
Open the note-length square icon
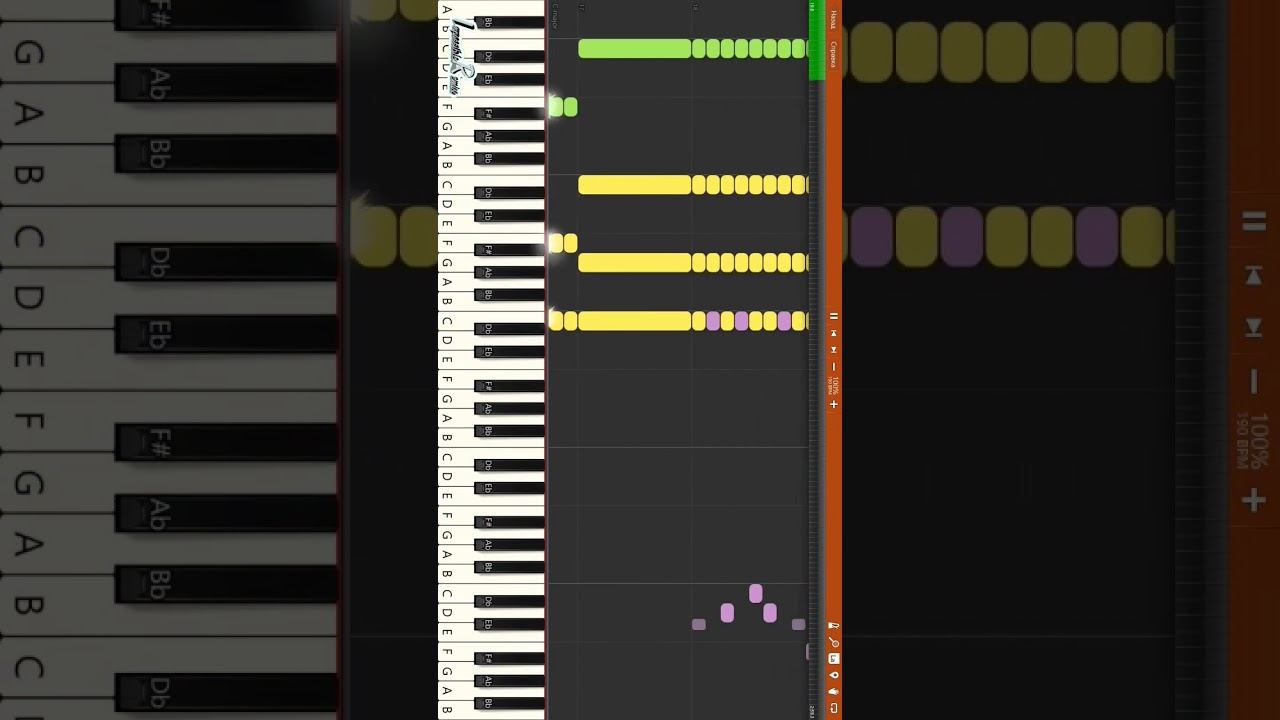point(834,659)
